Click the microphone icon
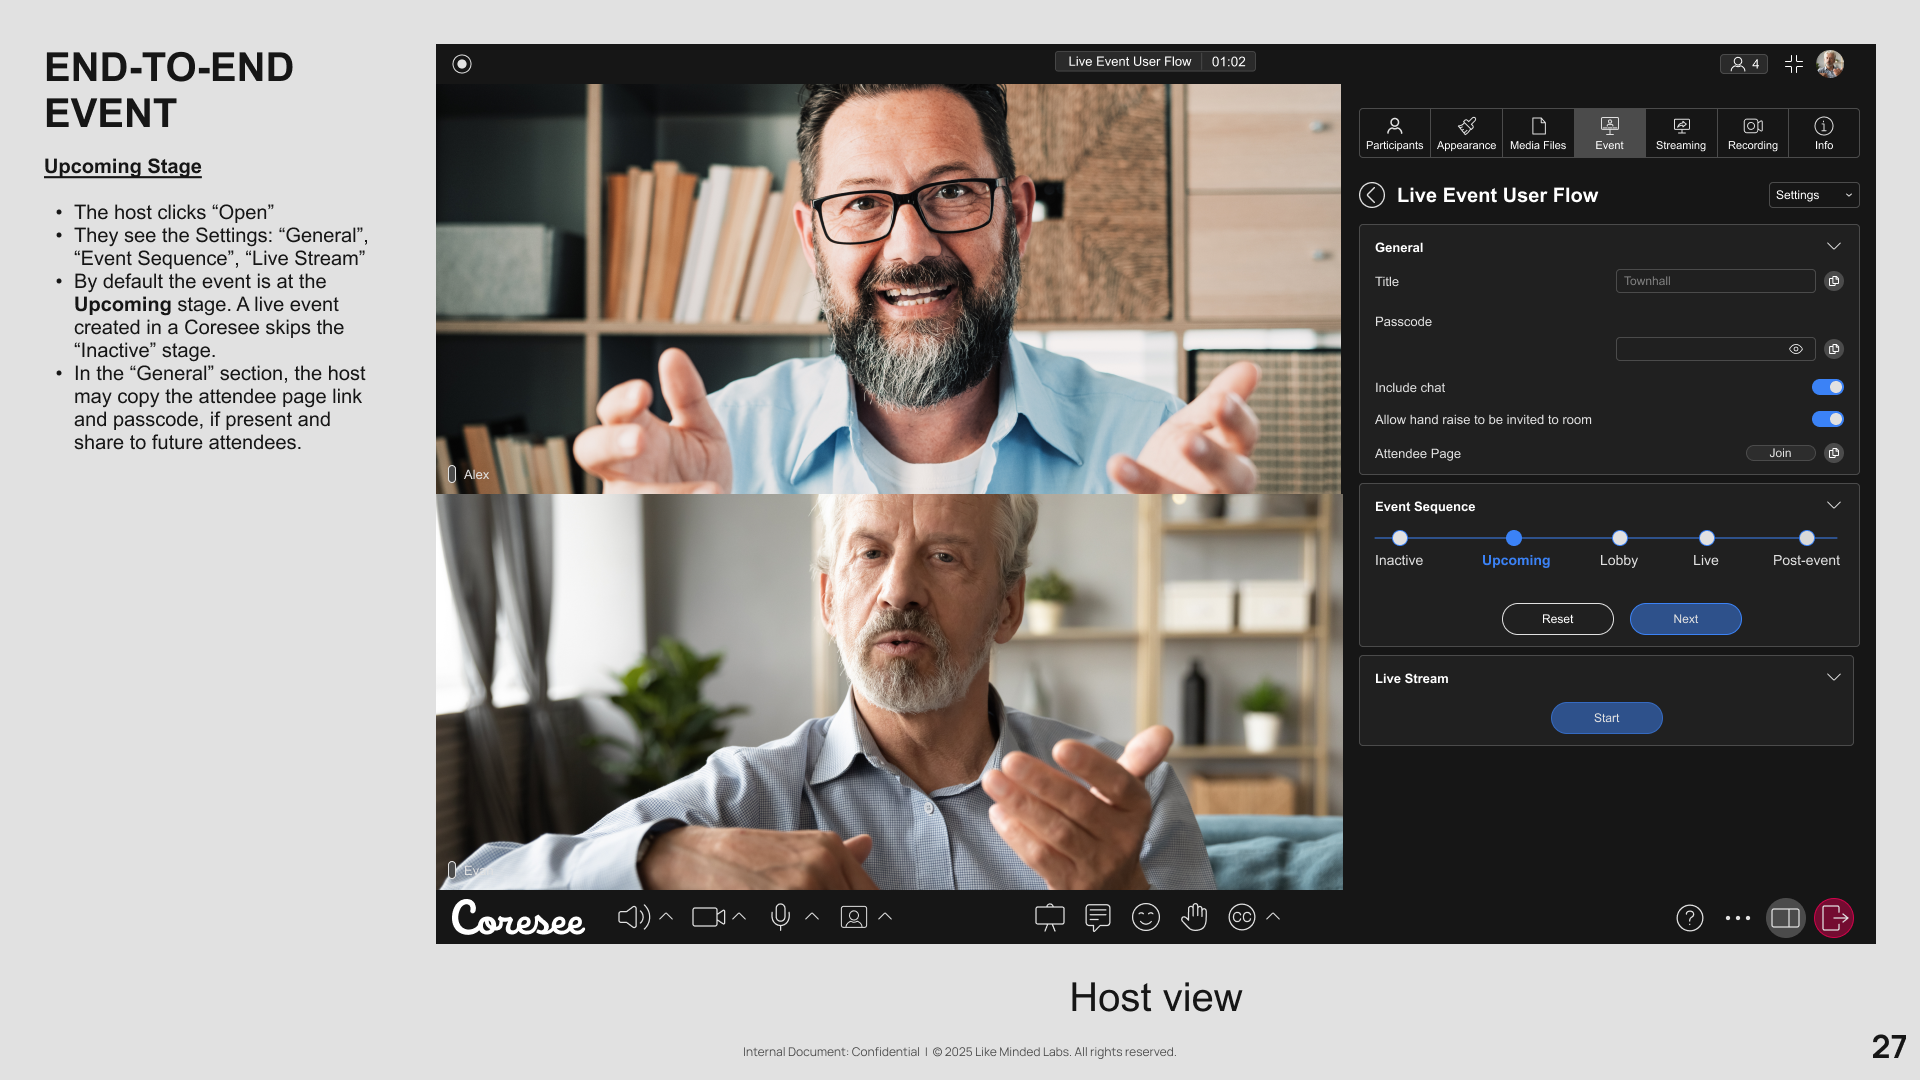 pyautogui.click(x=780, y=917)
